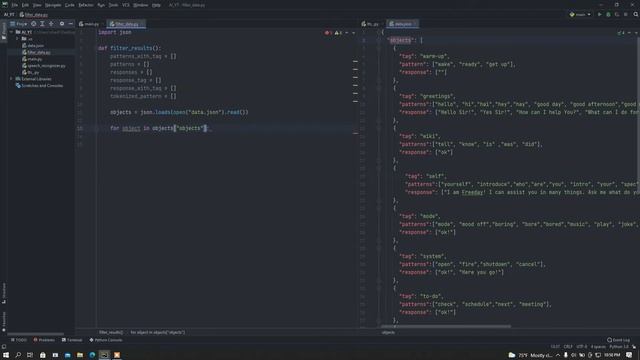
Task: Hide the Project tool window minus icon
Action: [71, 24]
